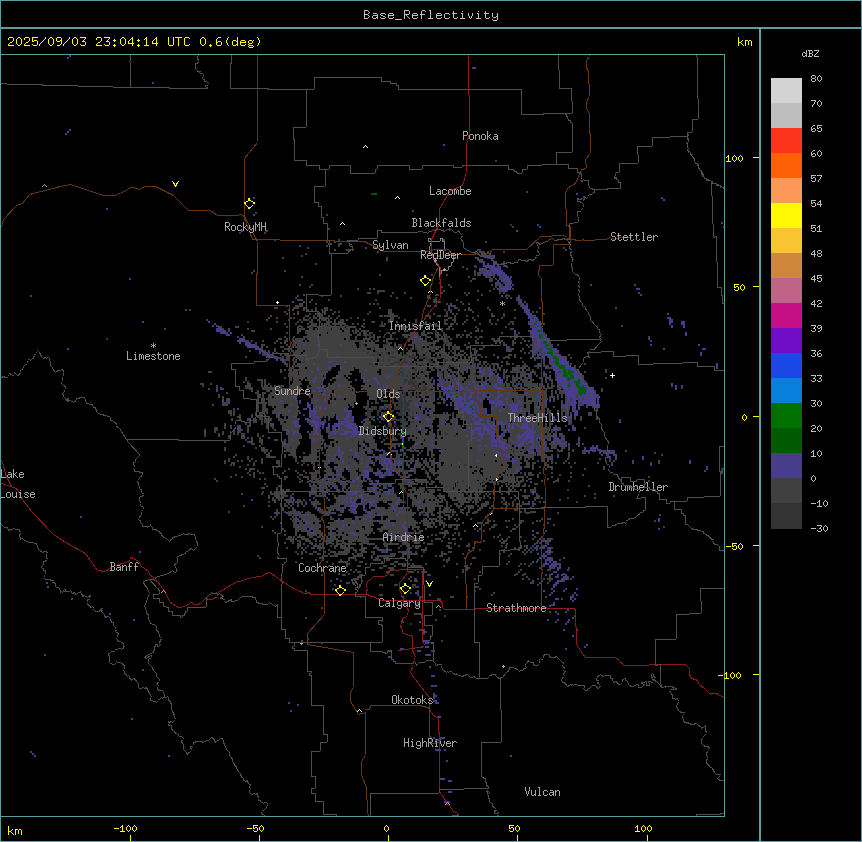Click the 50 tick label on right axis
862x842 pixels.
pyautogui.click(x=739, y=287)
